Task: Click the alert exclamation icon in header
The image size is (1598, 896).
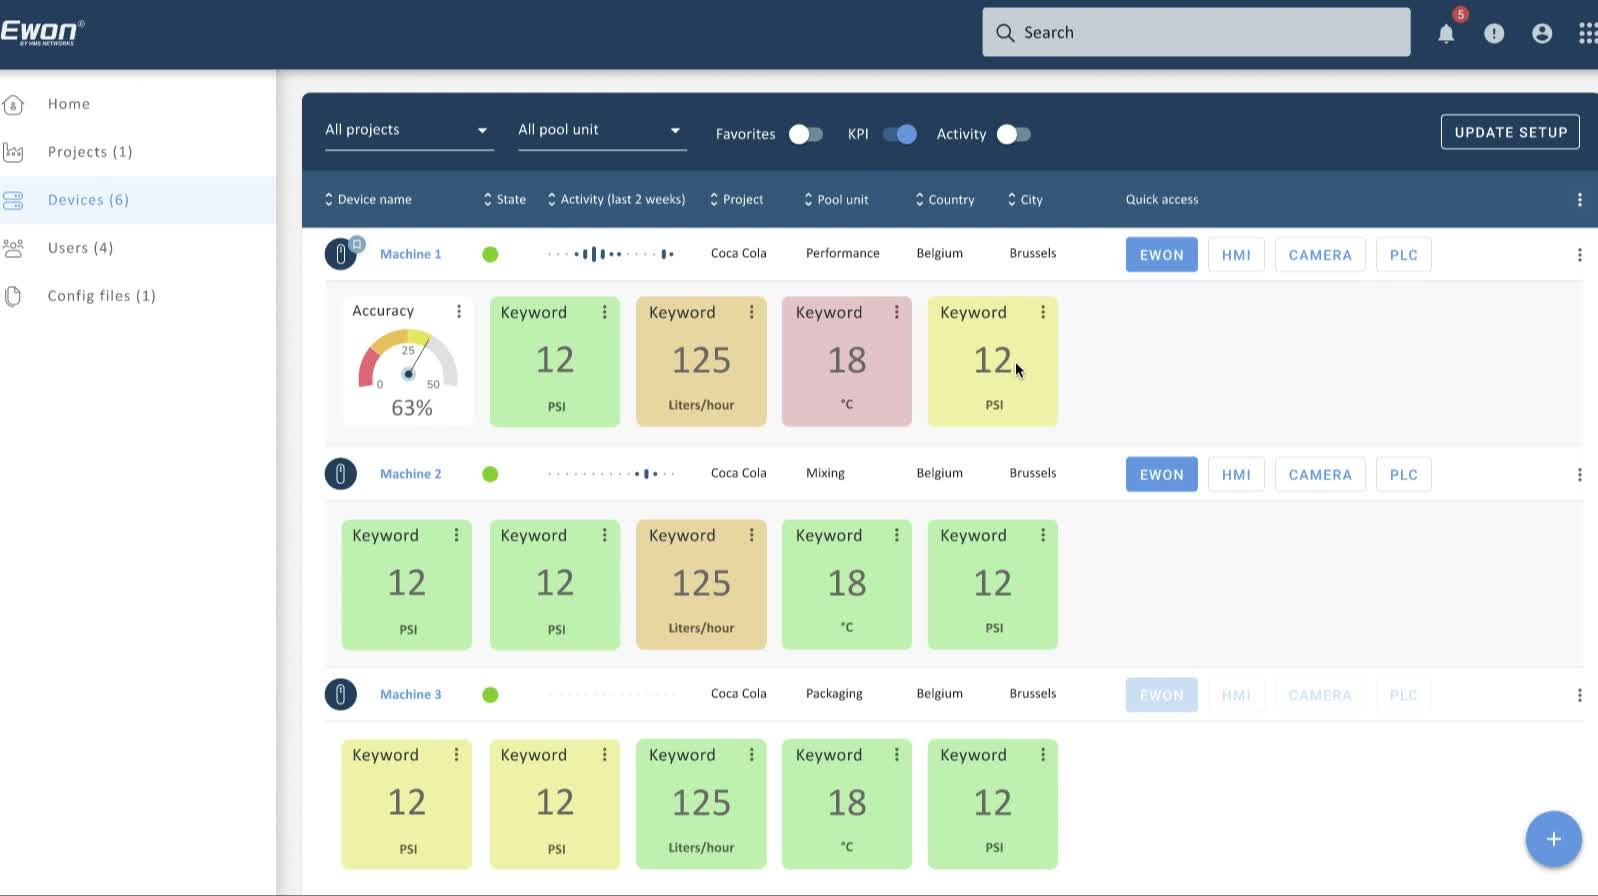Action: (x=1494, y=33)
